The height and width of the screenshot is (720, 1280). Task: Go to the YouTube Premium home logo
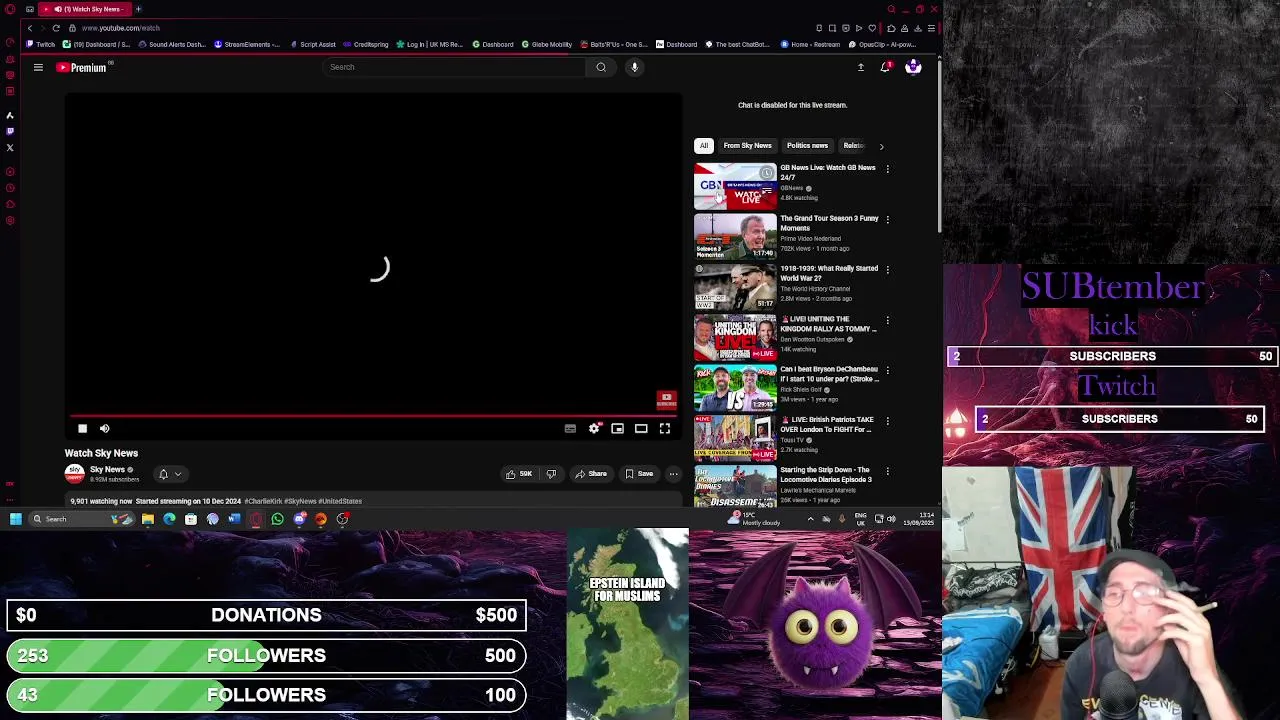(x=82, y=67)
